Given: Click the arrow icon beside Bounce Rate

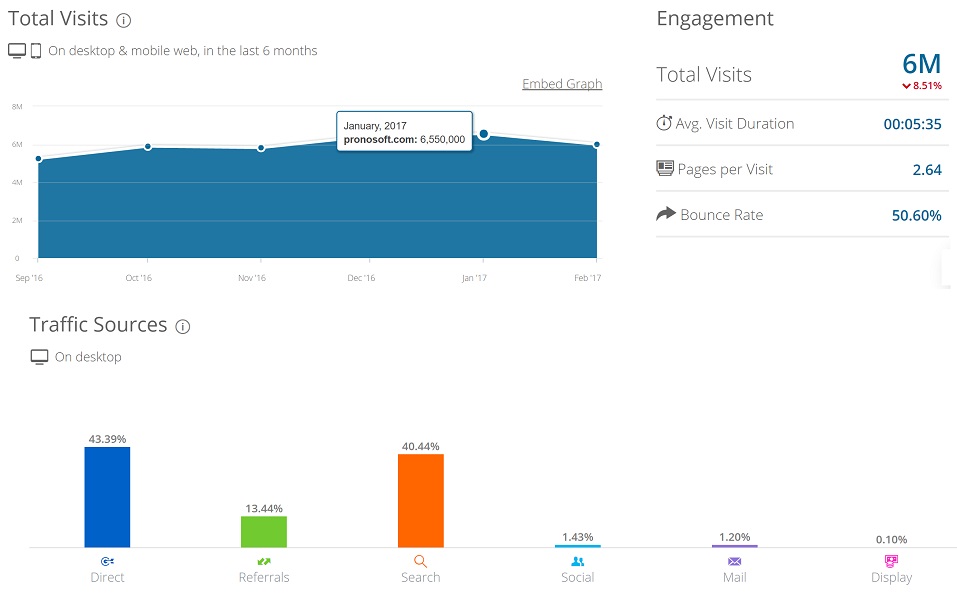Looking at the screenshot, I should 666,213.
